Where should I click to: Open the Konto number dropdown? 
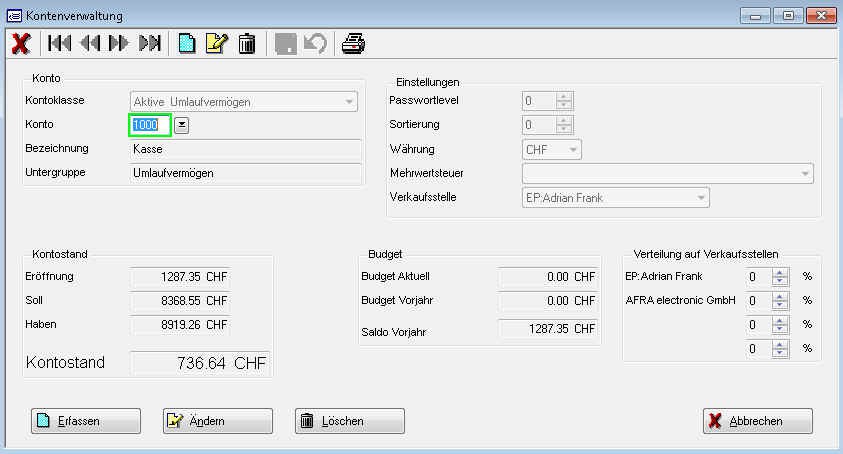(x=182, y=125)
